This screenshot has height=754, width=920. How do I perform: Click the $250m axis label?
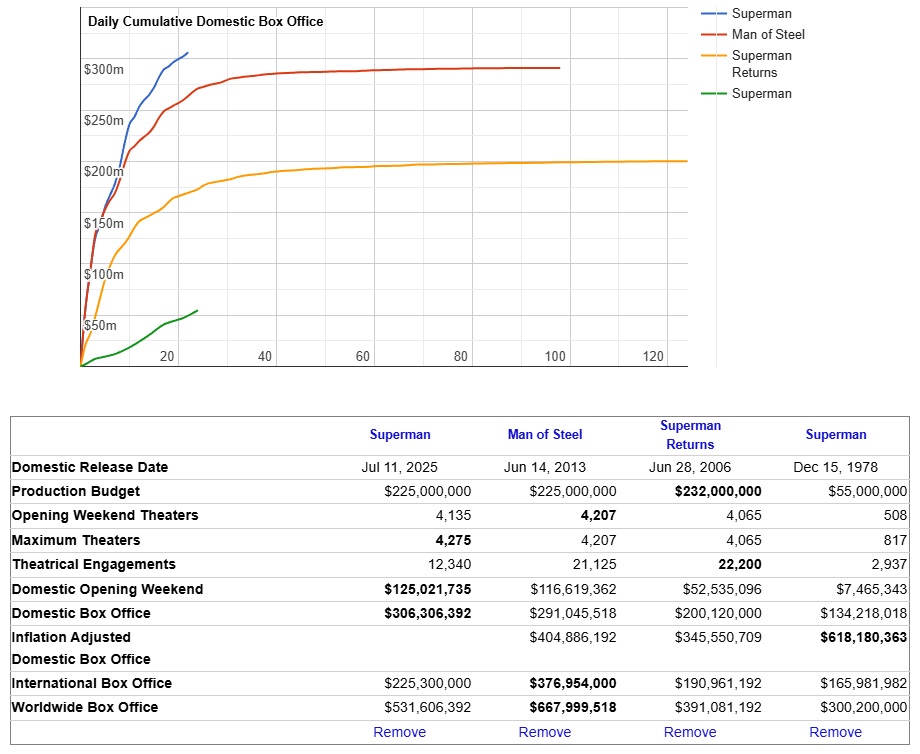[x=104, y=121]
